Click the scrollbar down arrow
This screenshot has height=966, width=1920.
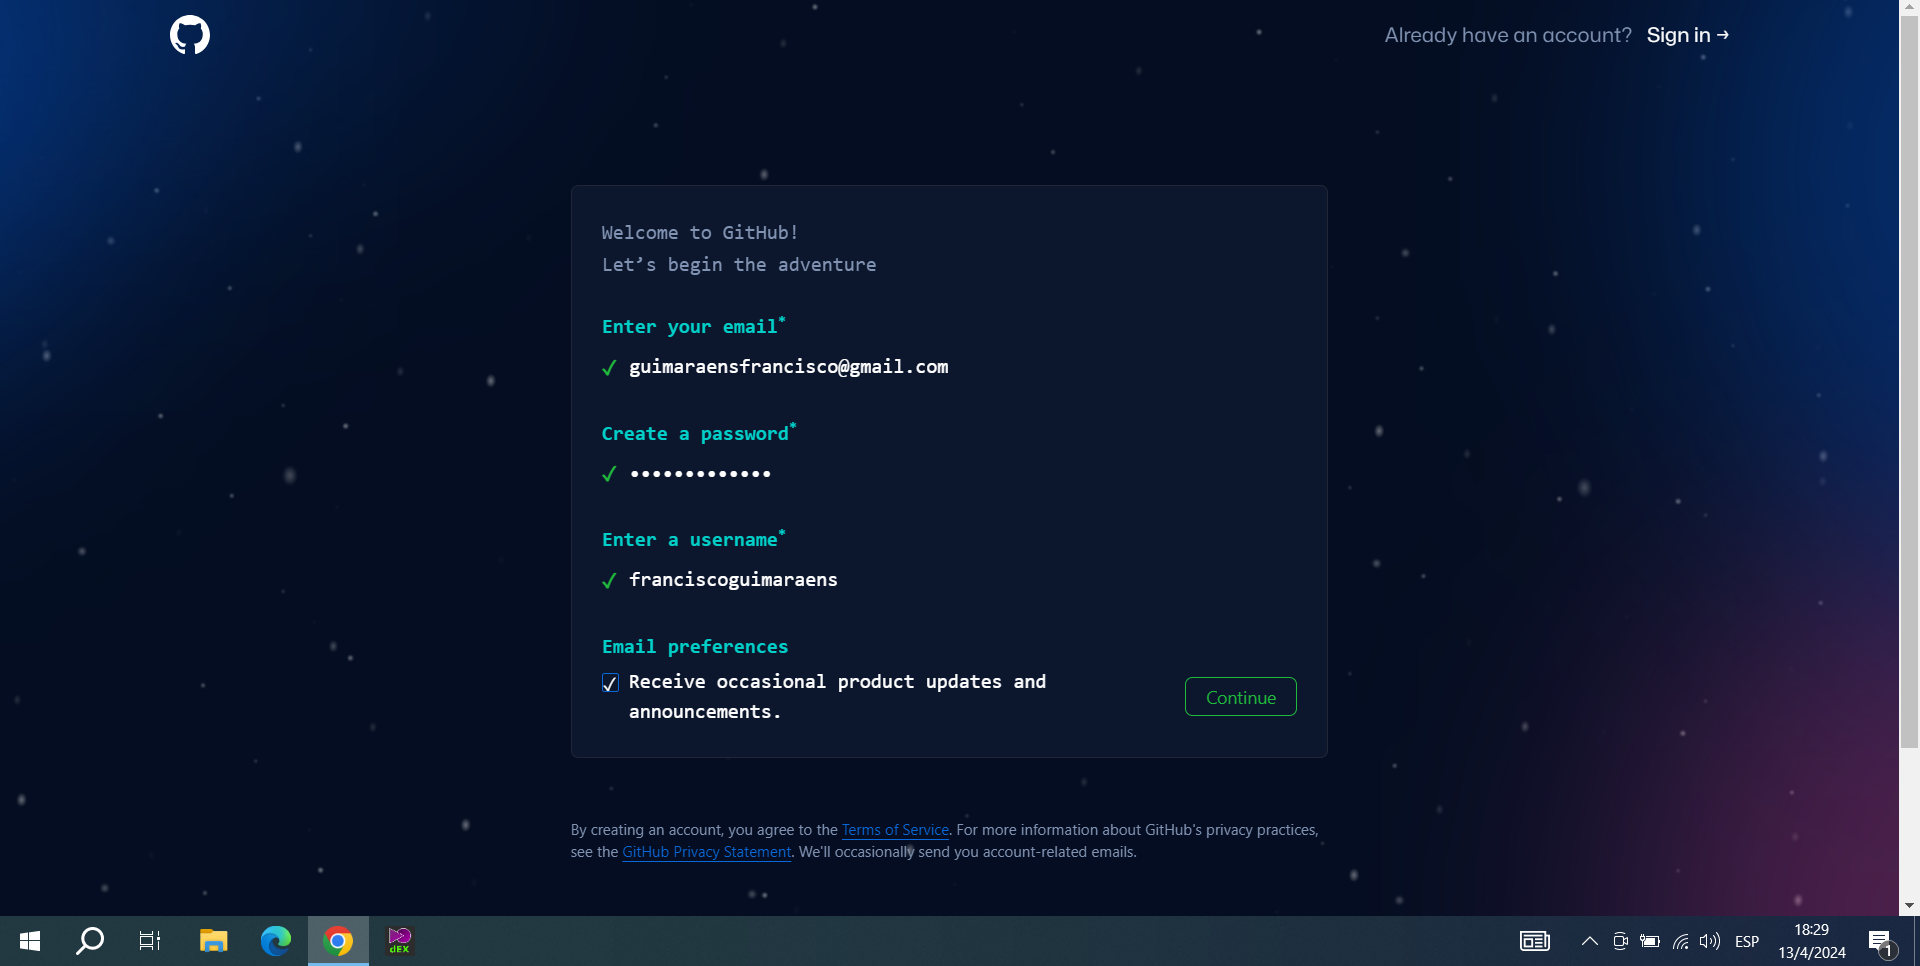coord(1909,906)
